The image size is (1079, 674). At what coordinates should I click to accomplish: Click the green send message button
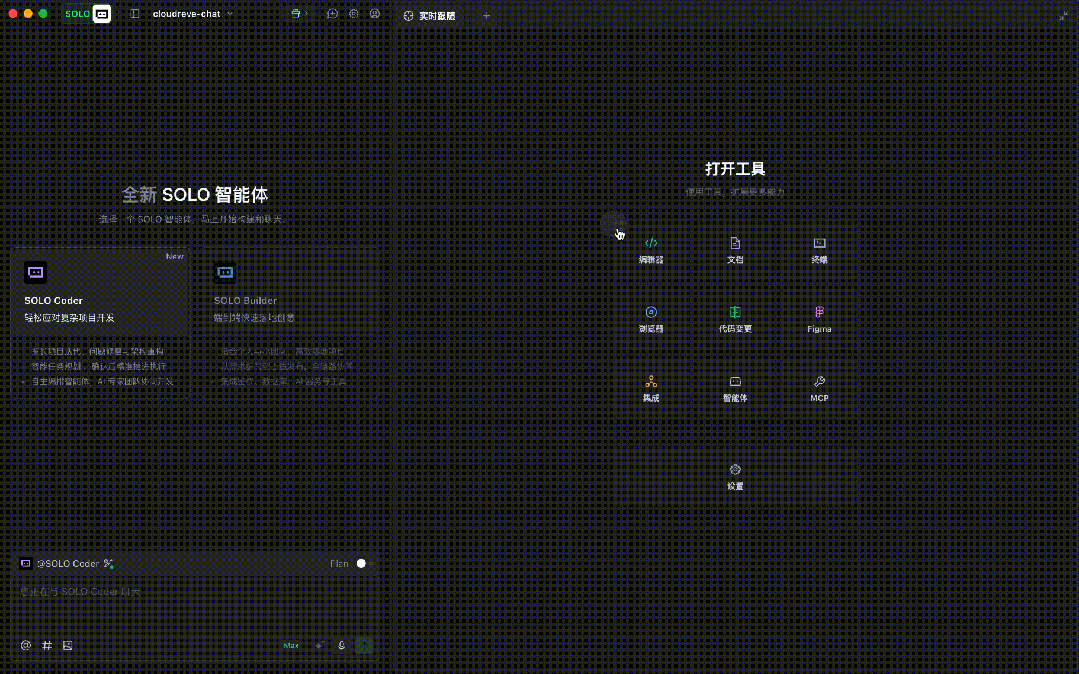coord(364,645)
